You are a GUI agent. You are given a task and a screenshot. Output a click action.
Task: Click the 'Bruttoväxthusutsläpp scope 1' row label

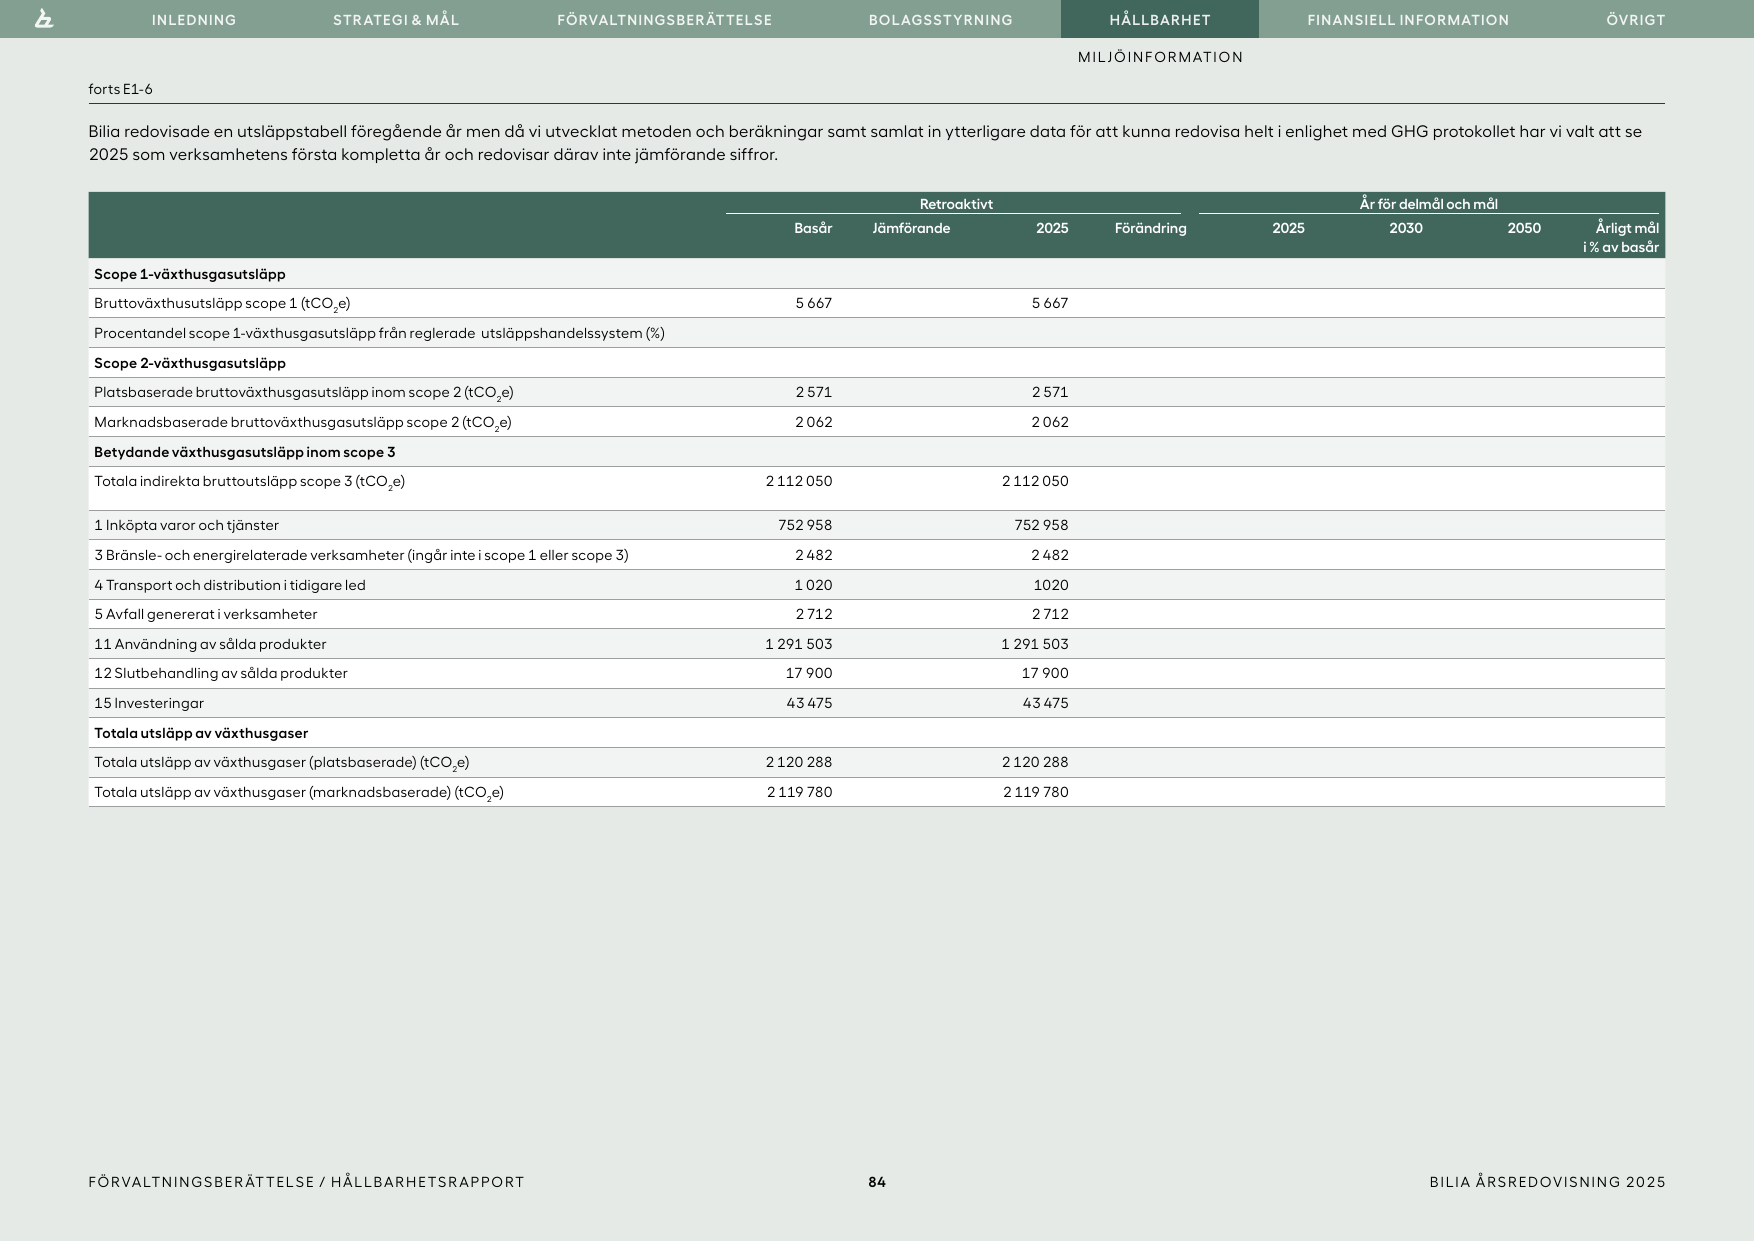pos(222,303)
